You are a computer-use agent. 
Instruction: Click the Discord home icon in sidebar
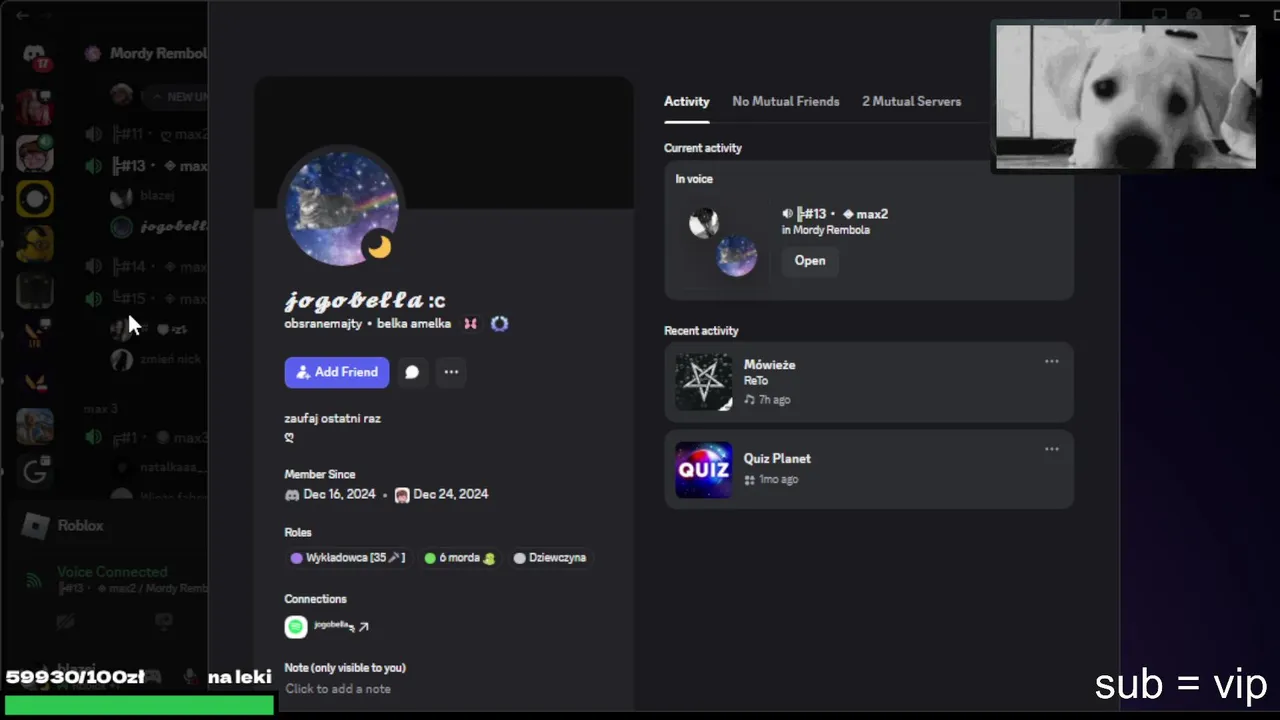tap(35, 56)
